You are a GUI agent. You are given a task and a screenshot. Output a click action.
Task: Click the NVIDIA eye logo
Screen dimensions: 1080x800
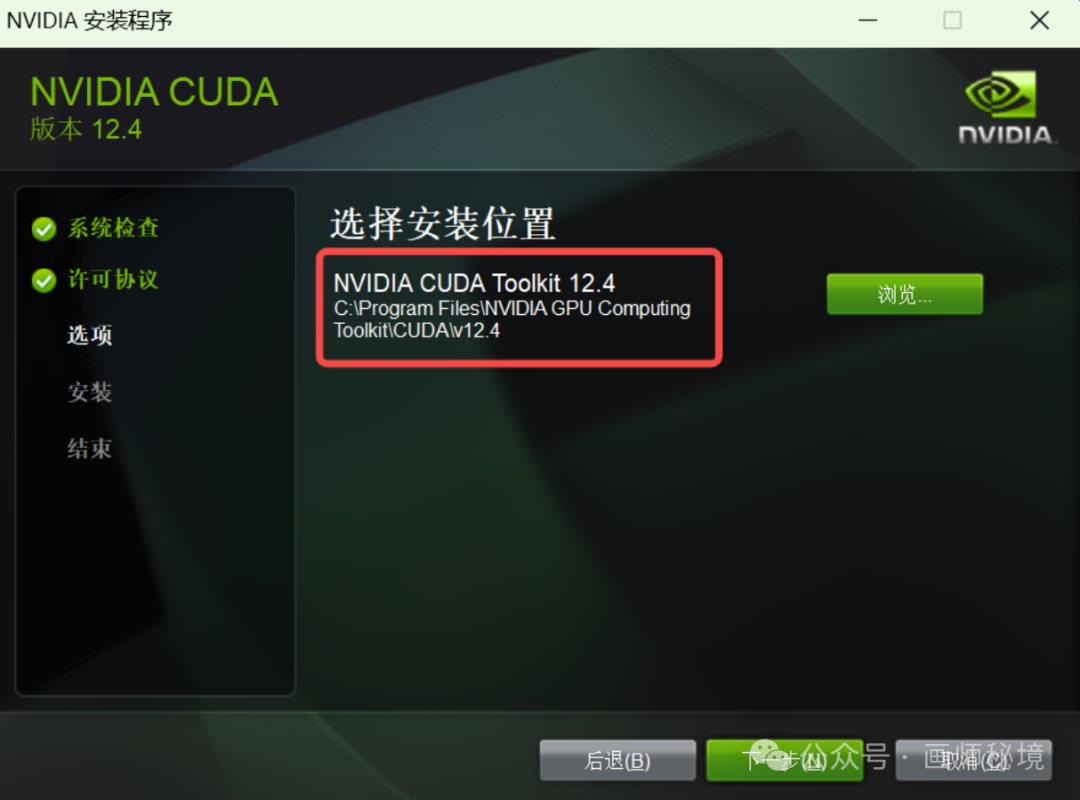tap(1000, 94)
